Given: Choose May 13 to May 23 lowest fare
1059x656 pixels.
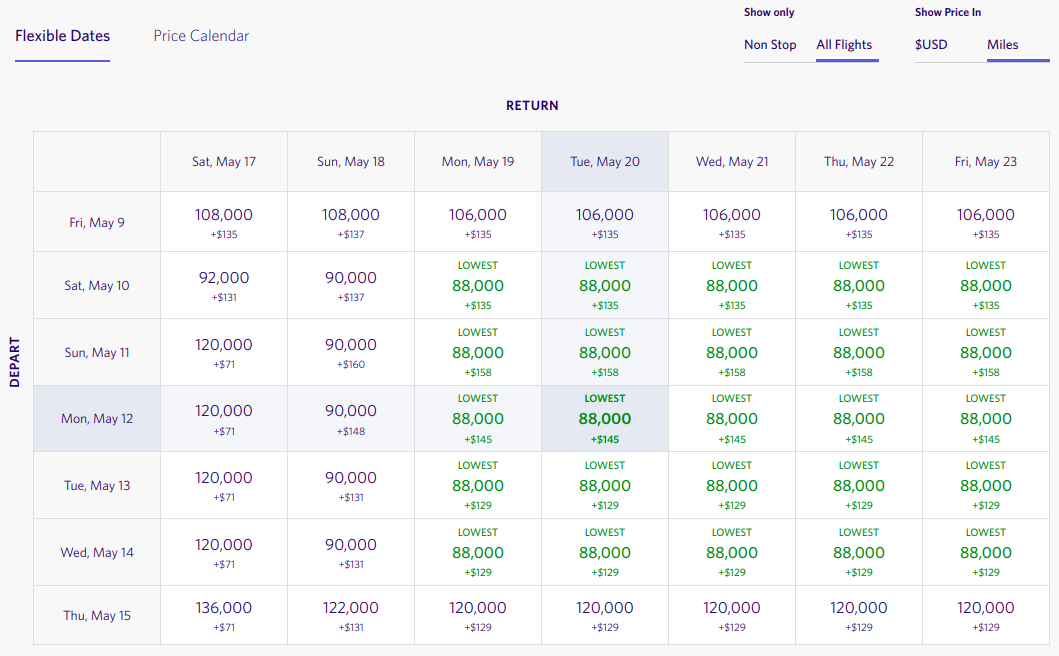Looking at the screenshot, I should coord(985,485).
